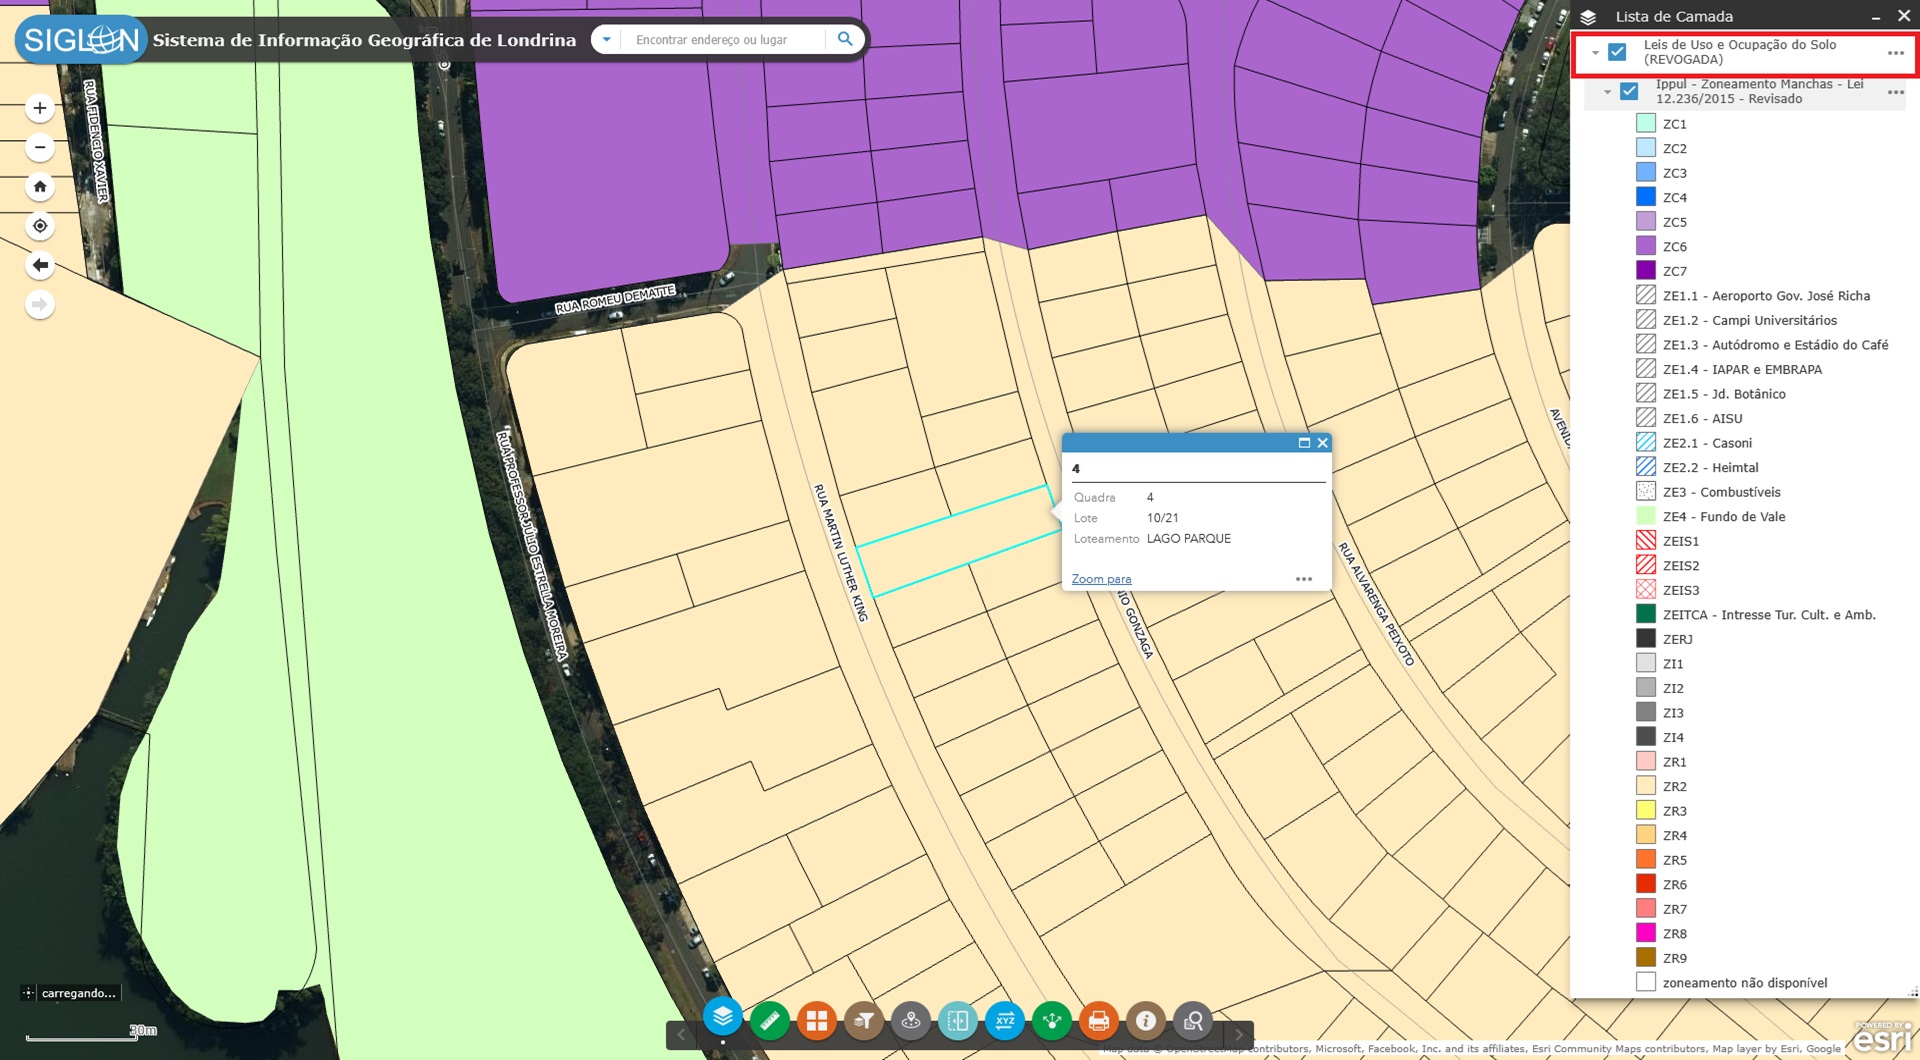1920x1060 pixels.
Task: Select ZI4 legend entry
Action: (x=1673, y=737)
